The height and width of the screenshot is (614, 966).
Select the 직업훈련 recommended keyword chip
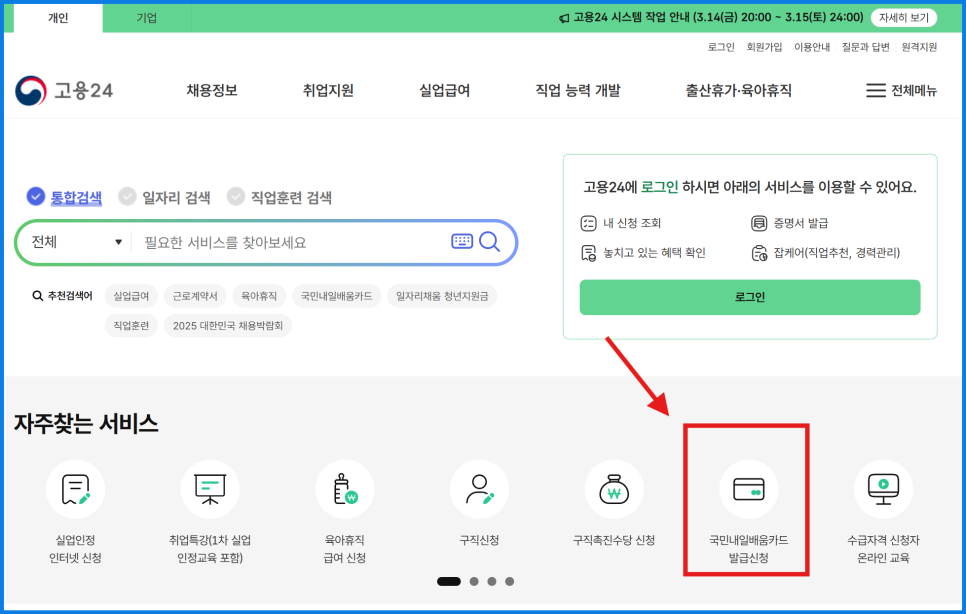[x=131, y=326]
